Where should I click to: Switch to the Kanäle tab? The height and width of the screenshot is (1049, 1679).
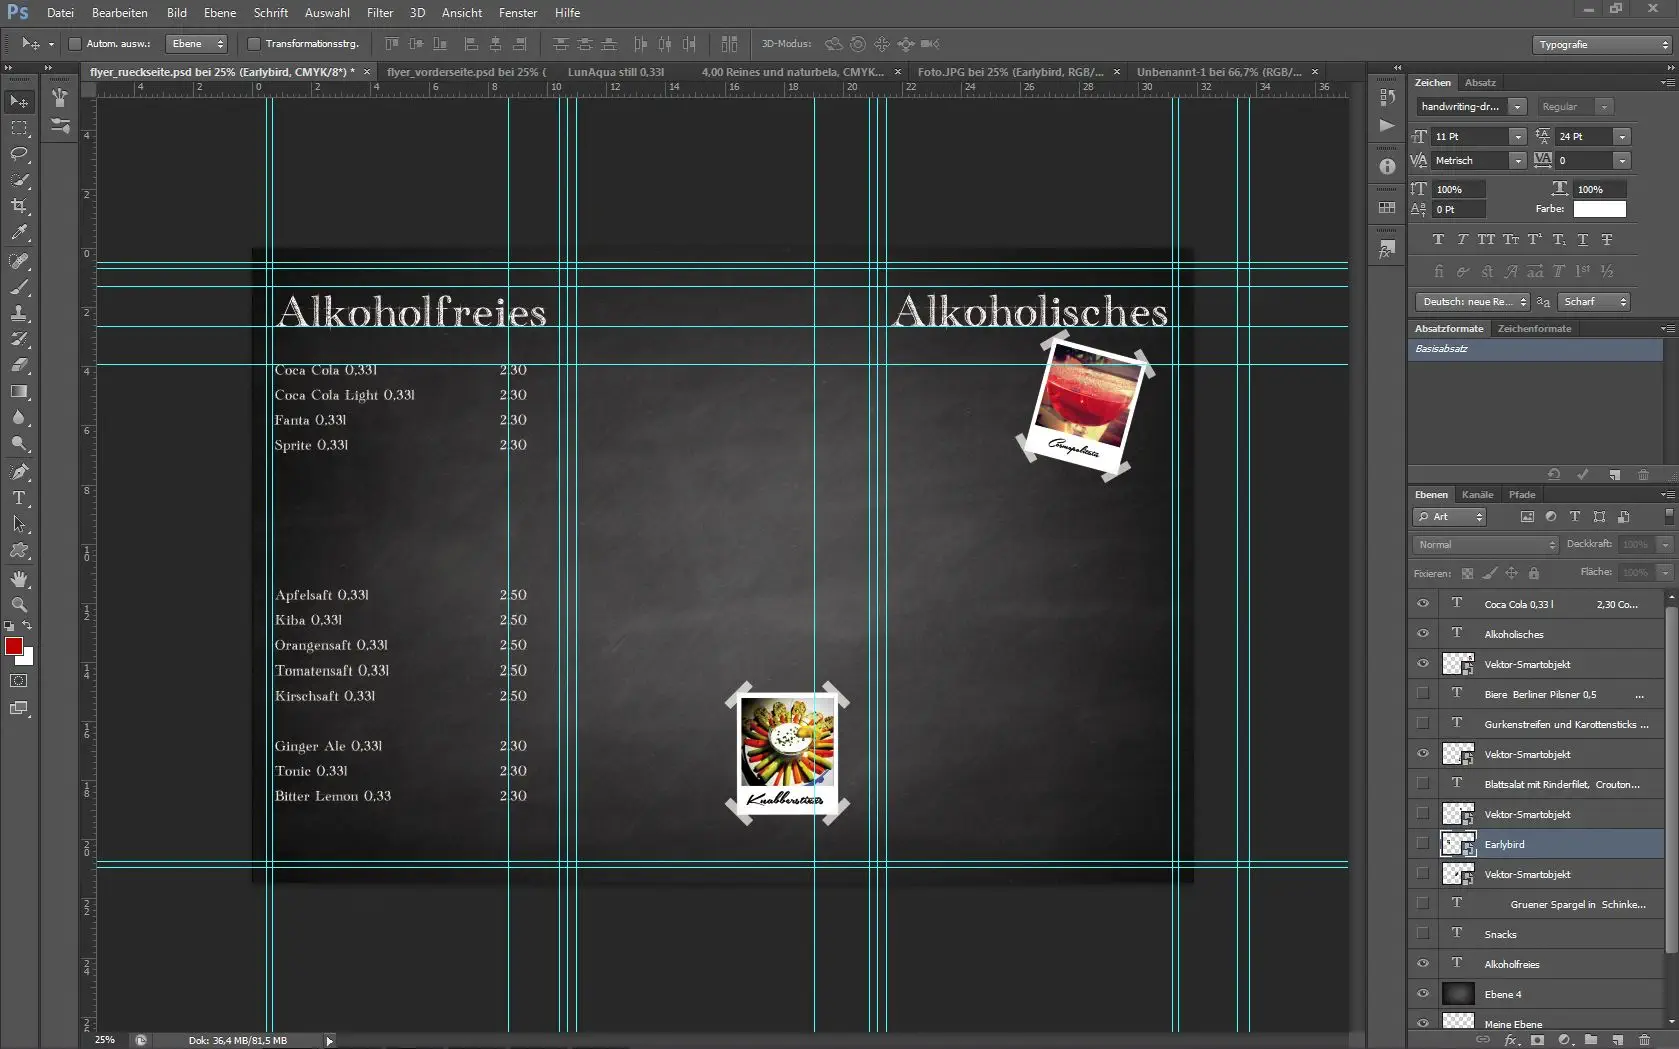point(1477,495)
